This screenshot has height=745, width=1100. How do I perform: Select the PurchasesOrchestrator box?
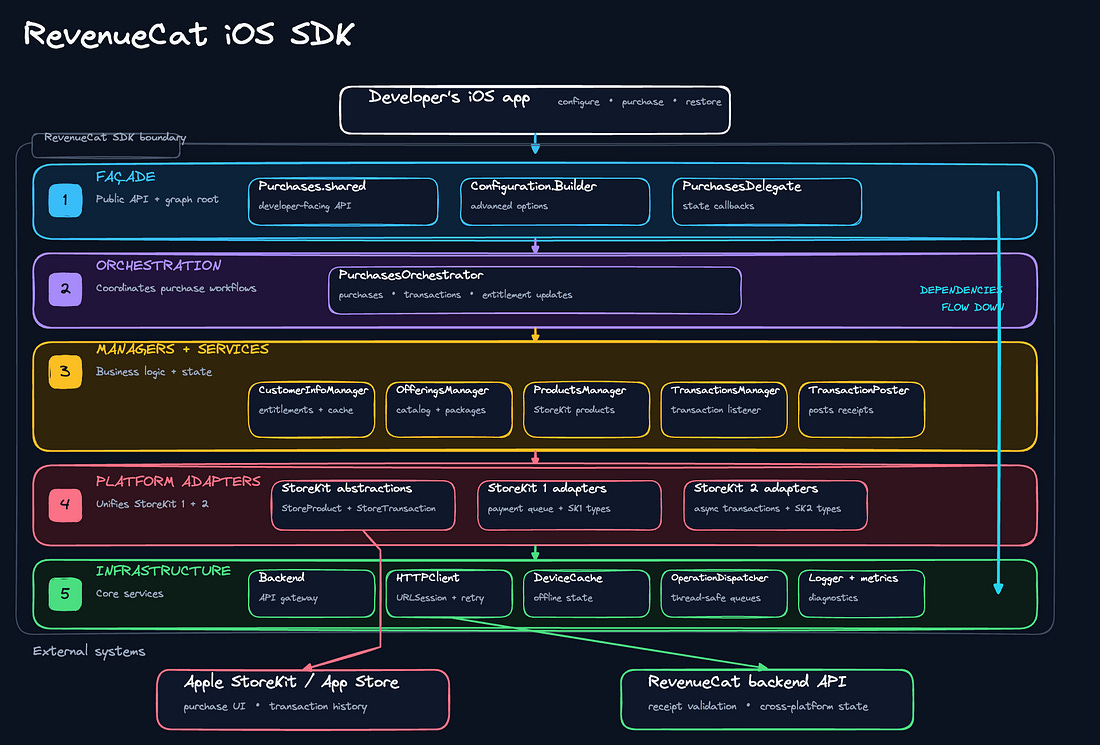(x=535, y=290)
